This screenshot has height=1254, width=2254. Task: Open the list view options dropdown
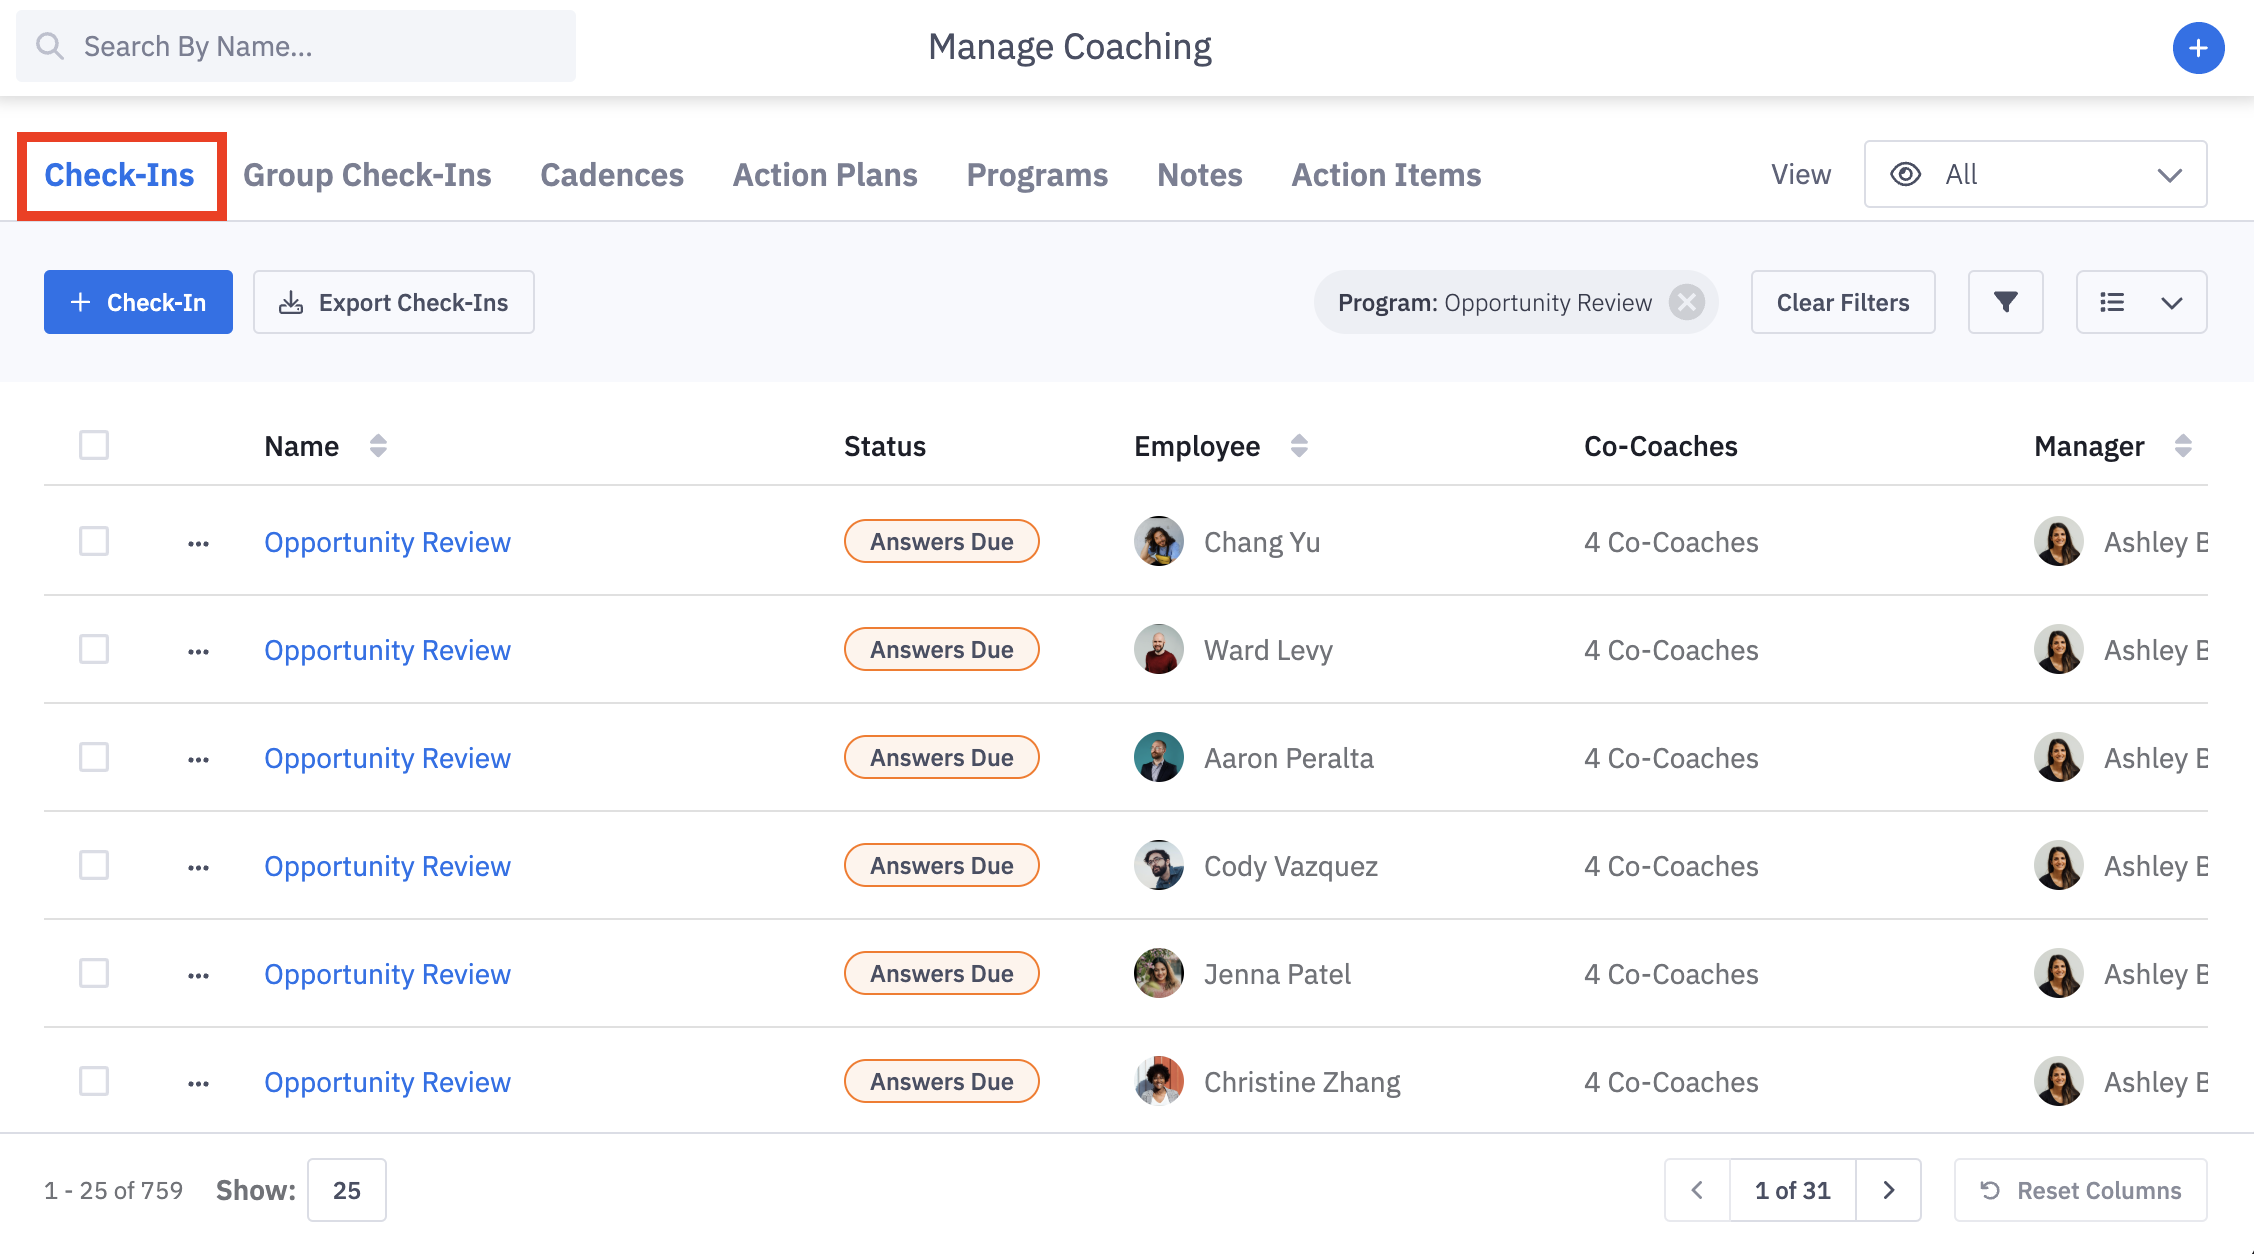tap(2141, 302)
